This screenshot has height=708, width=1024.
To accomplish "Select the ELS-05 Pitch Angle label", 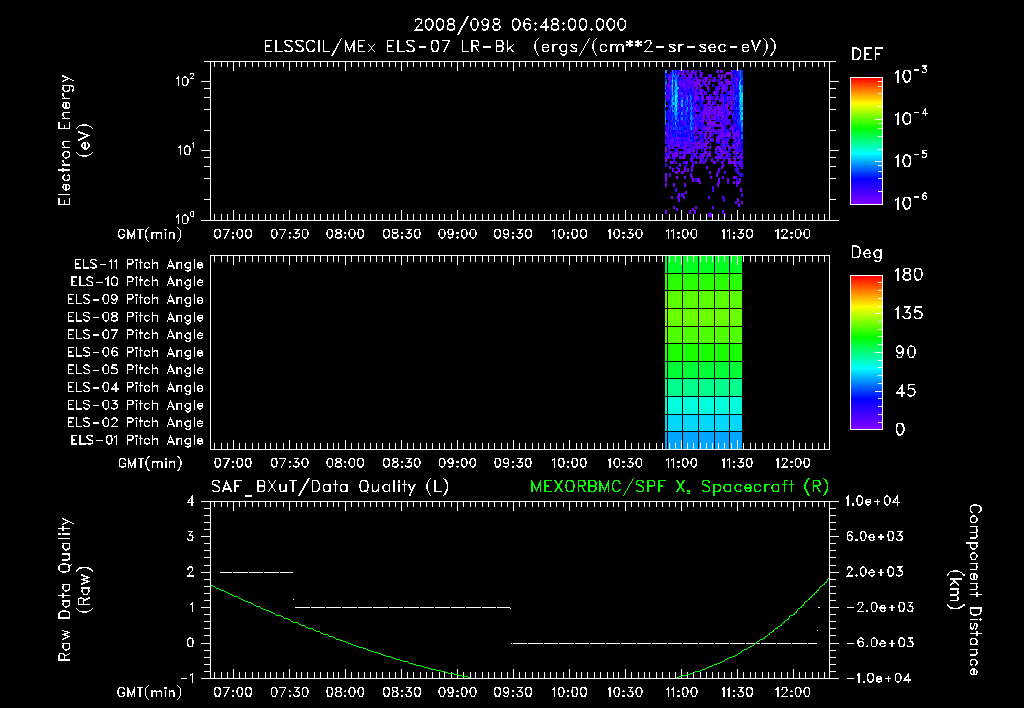I will (x=135, y=370).
